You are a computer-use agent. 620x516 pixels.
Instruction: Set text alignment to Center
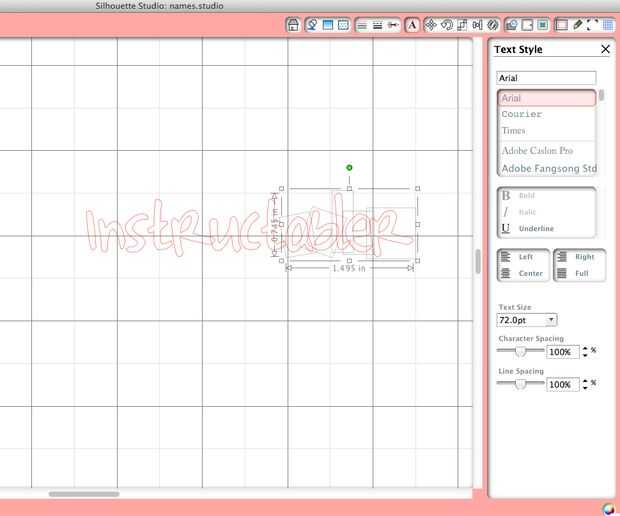tap(522, 273)
